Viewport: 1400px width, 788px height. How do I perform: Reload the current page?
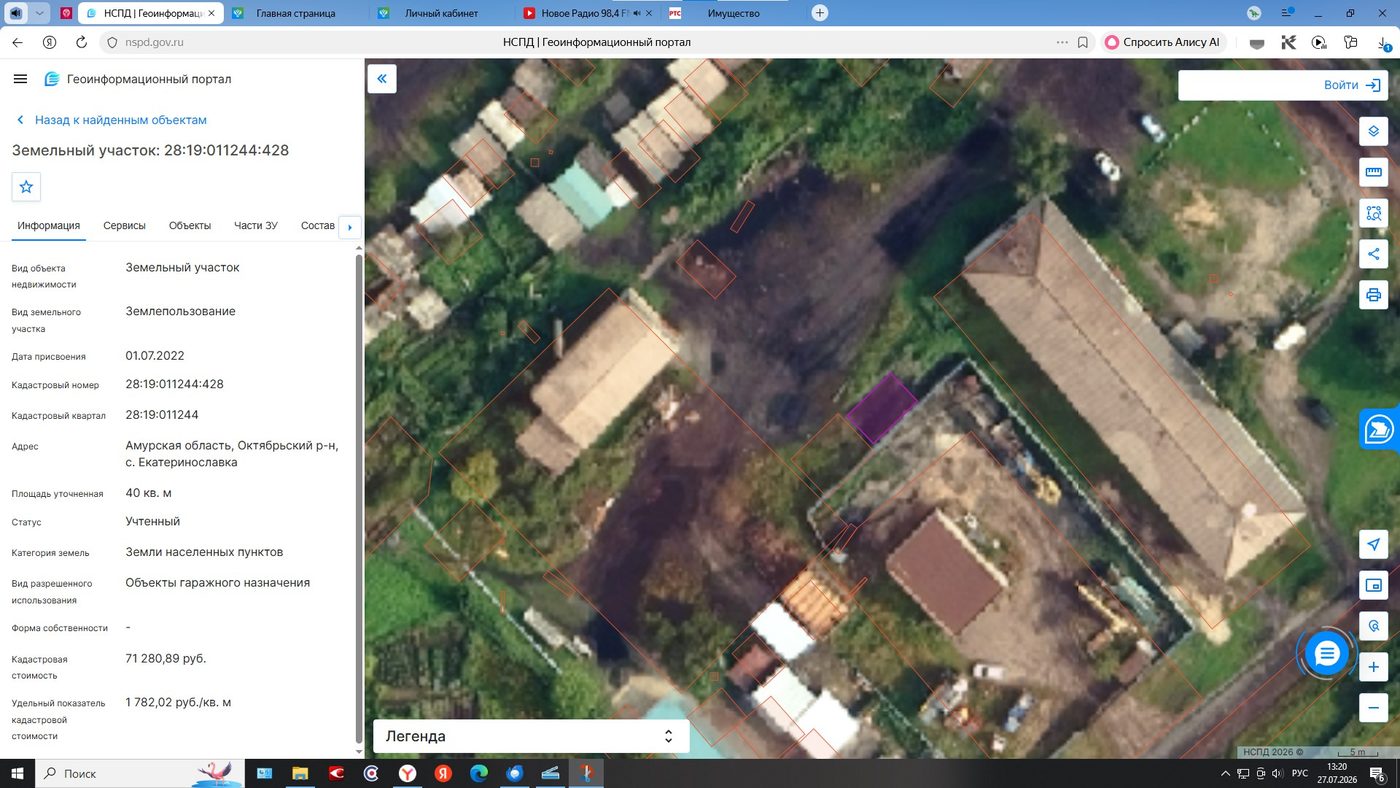coord(82,42)
